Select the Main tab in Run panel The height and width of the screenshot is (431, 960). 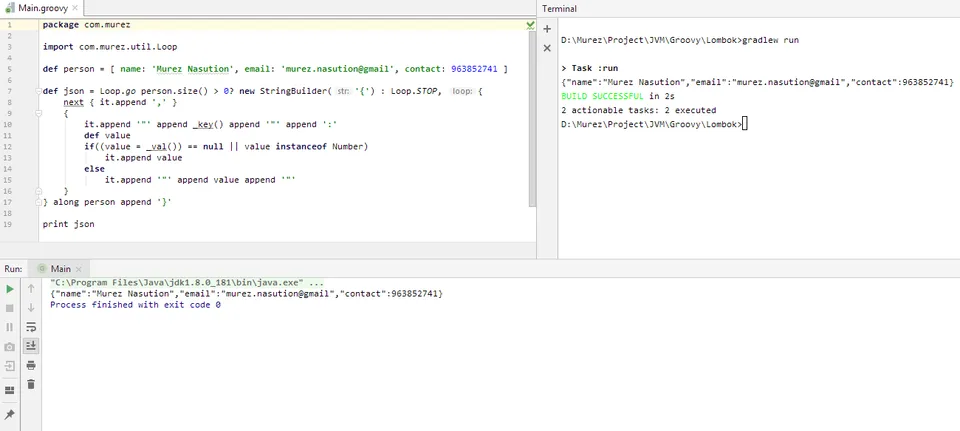[61, 269]
